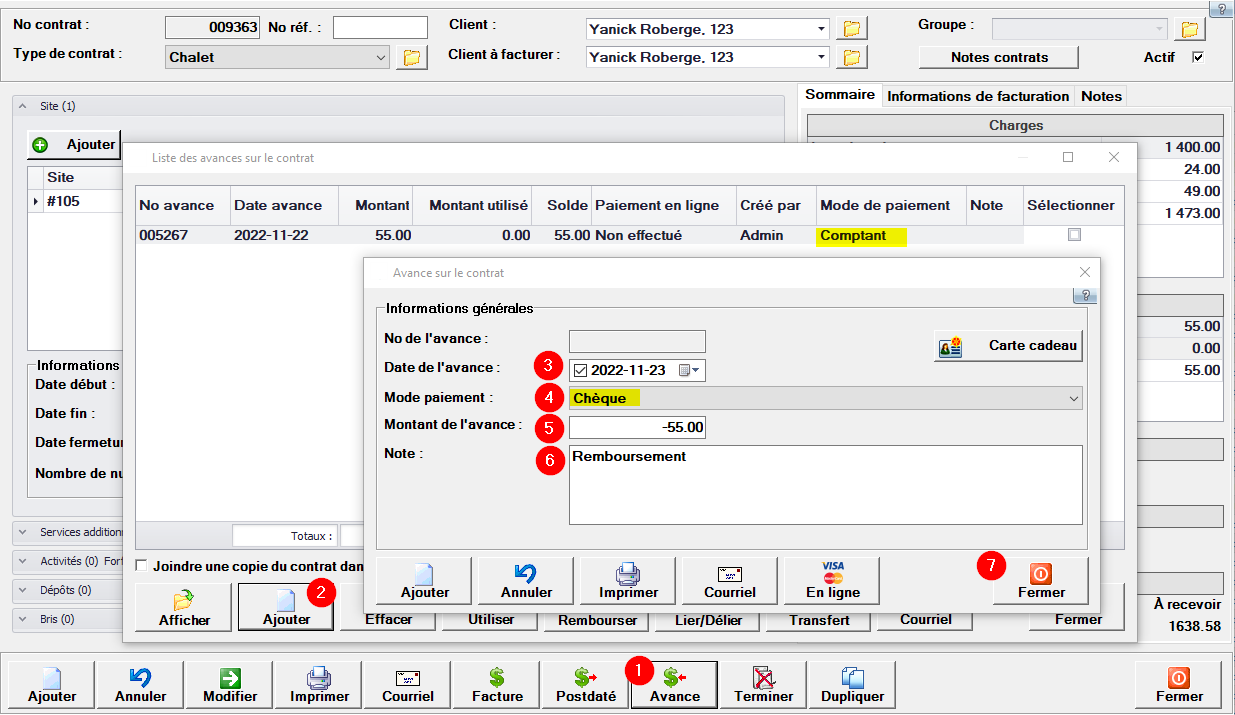Image resolution: width=1235 pixels, height=715 pixels.
Task: Click Afficher in the advances list window
Action: coord(184,608)
